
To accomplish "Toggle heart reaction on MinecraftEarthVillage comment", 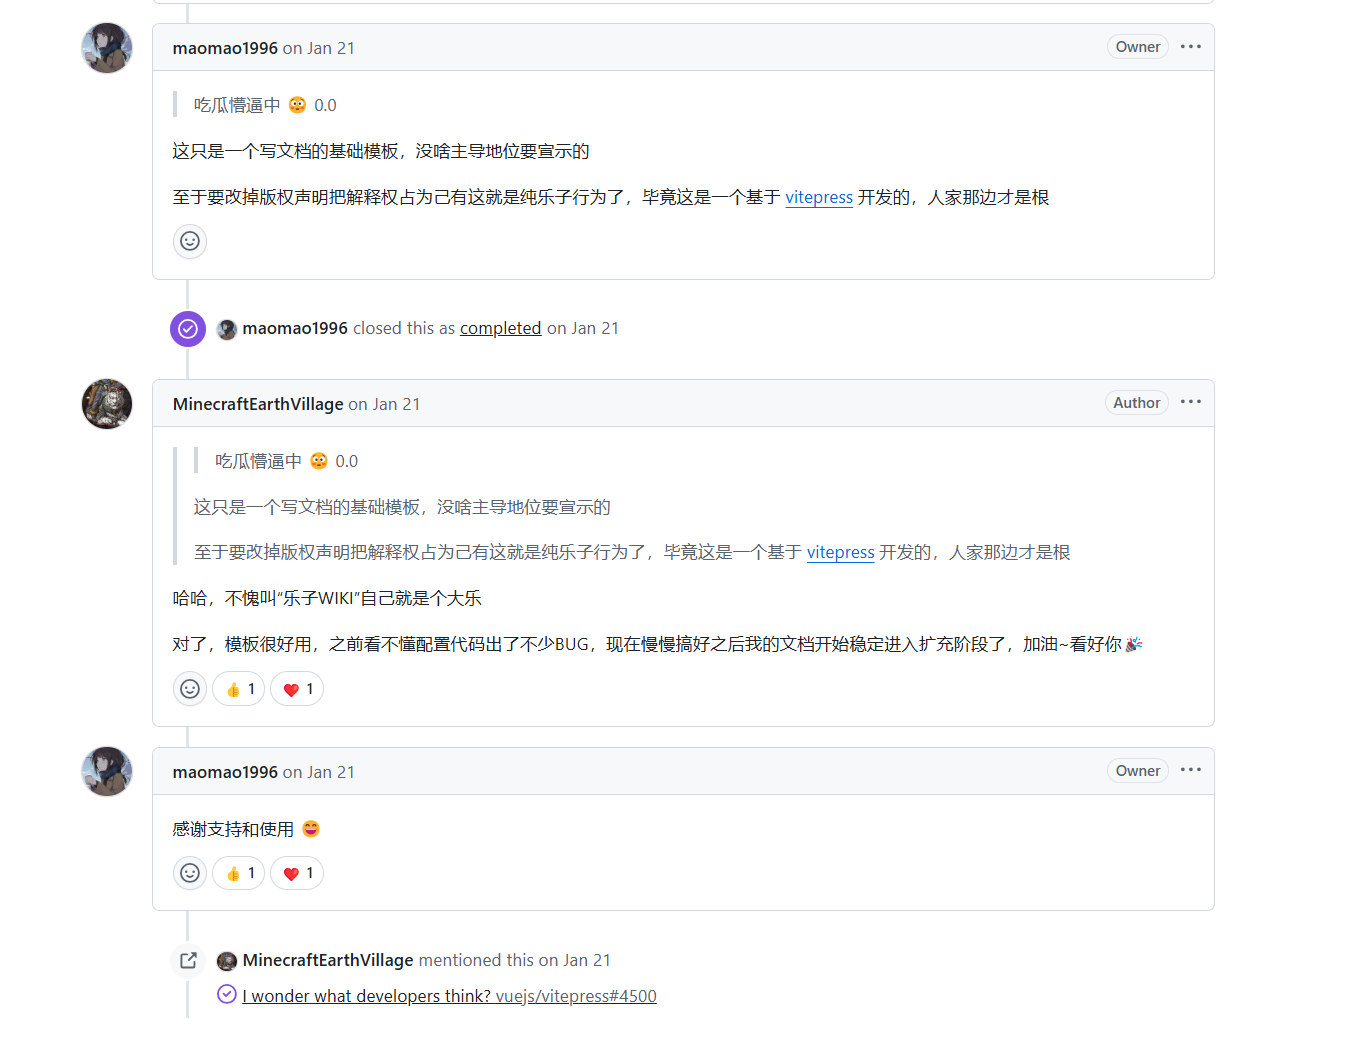I will tap(297, 689).
